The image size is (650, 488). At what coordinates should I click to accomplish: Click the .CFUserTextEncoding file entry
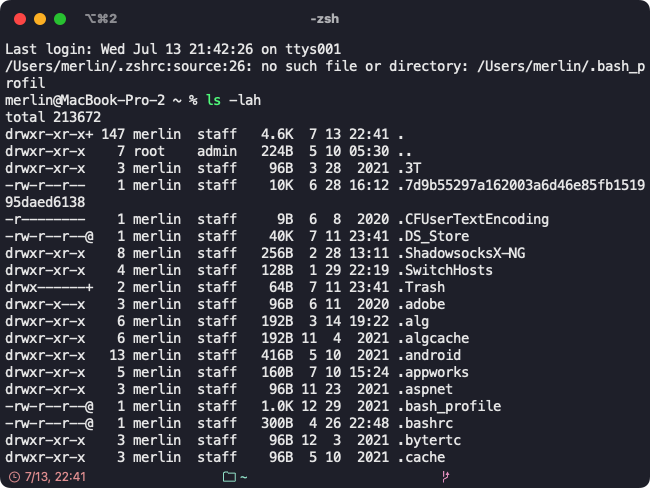(473, 219)
